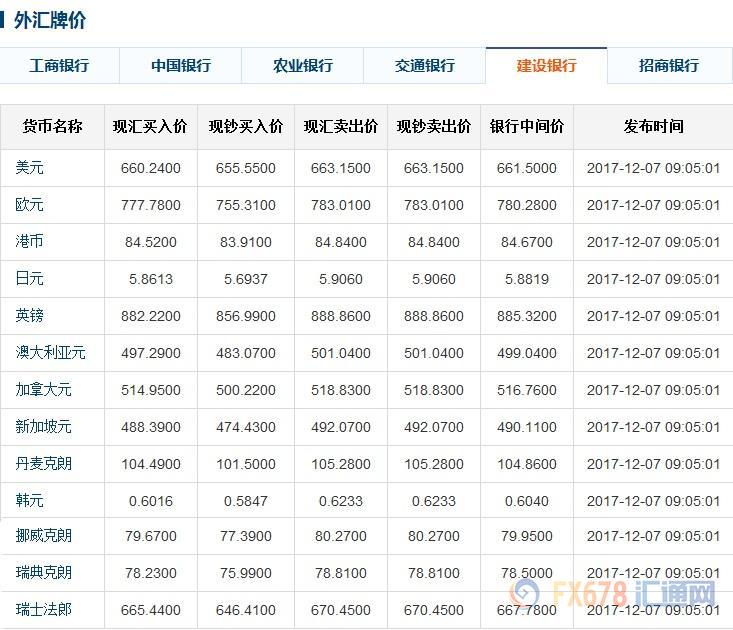Image resolution: width=733 pixels, height=630 pixels.
Task: Click the 加拿大元 buy rate 514.9500
Action: click(x=151, y=390)
